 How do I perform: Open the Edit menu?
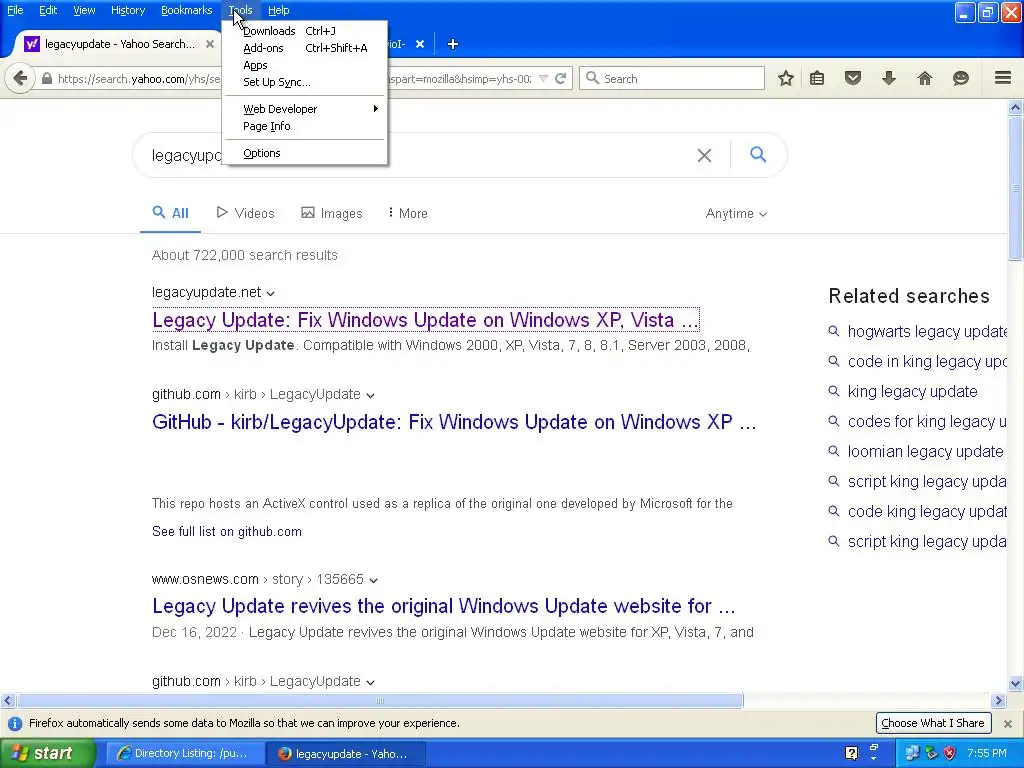tap(48, 10)
